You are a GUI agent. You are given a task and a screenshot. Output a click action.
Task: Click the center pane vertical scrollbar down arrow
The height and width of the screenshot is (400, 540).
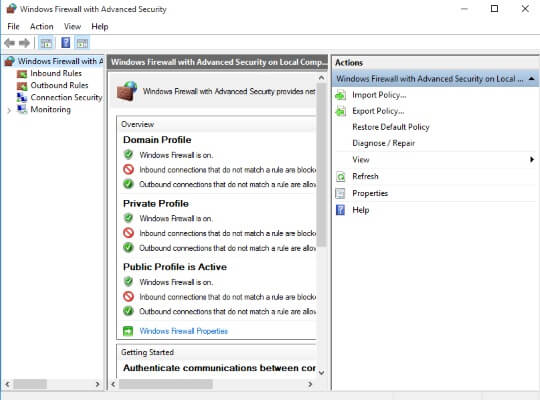pos(321,372)
